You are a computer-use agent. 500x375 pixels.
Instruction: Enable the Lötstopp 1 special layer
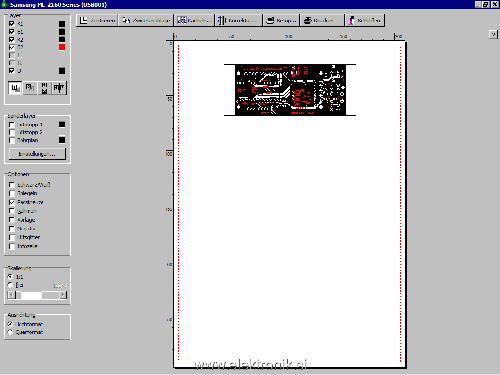click(12, 125)
